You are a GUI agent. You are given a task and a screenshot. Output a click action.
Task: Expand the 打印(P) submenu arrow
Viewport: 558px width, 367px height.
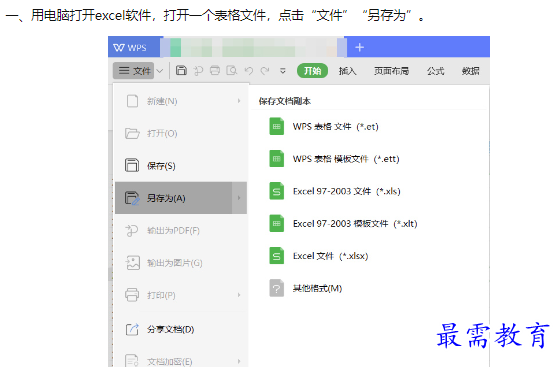(x=239, y=295)
